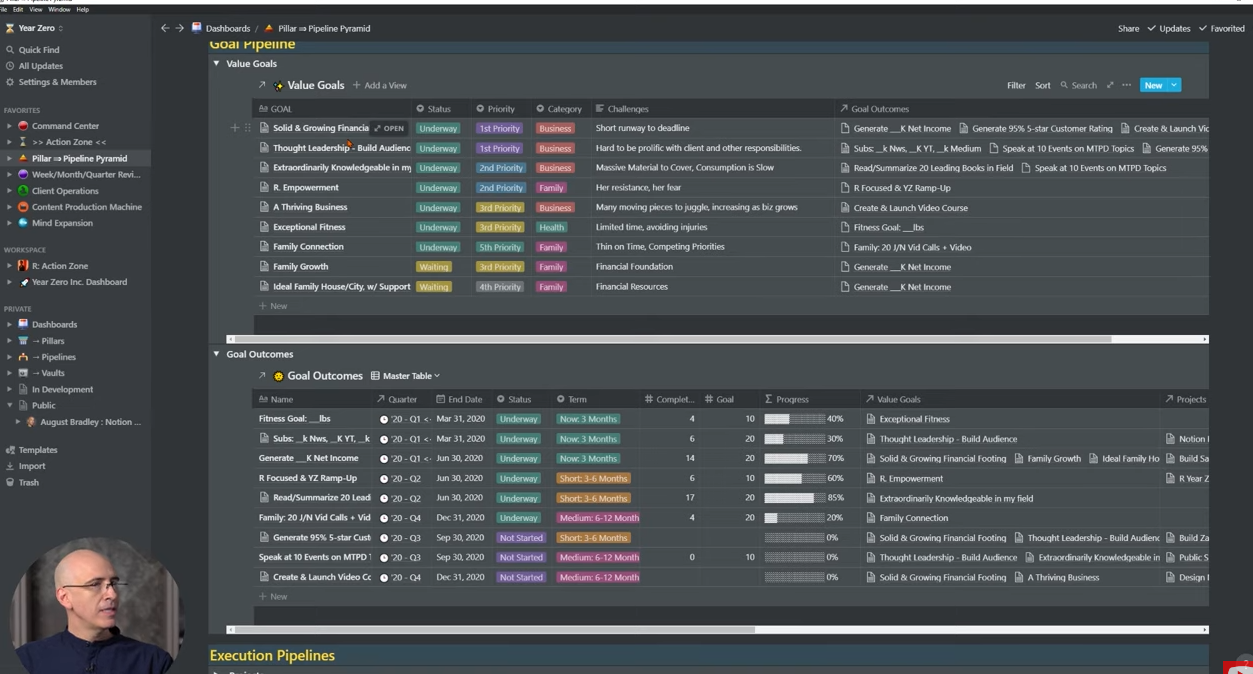Screen dimensions: 1253x674
Task: Open the Master Table view dropdown
Action: click(405, 376)
